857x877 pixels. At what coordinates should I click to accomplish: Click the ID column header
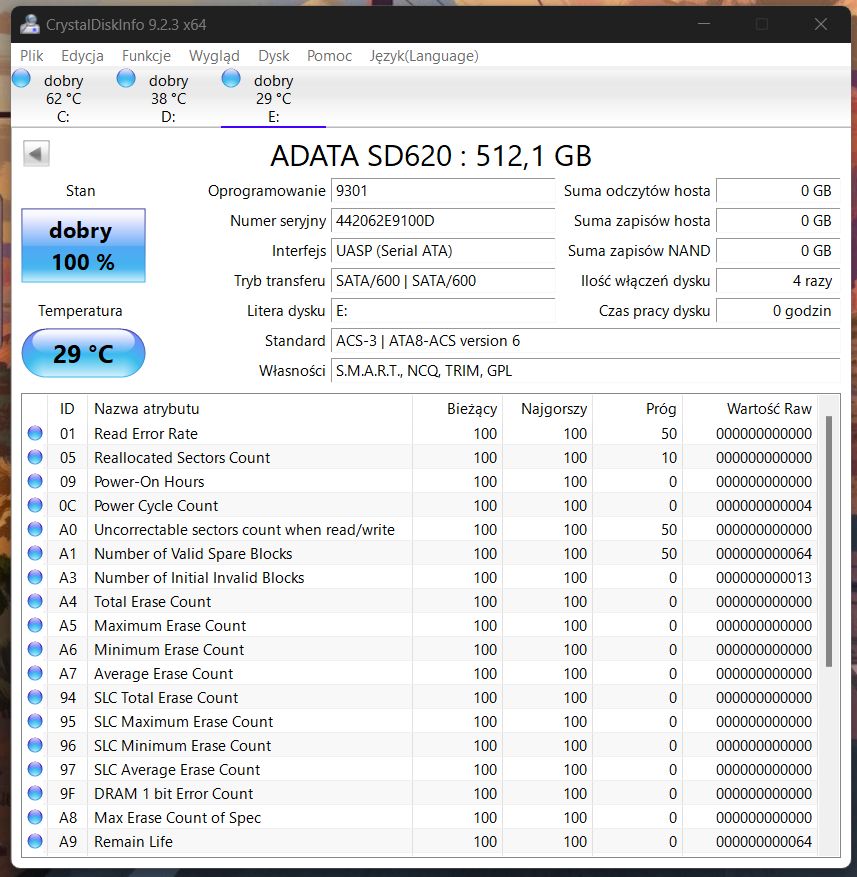click(x=67, y=409)
